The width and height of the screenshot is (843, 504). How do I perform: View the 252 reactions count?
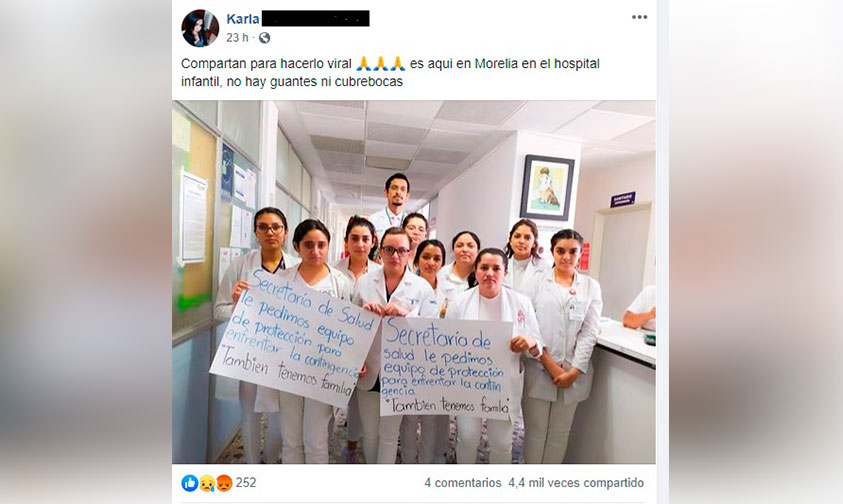click(246, 482)
